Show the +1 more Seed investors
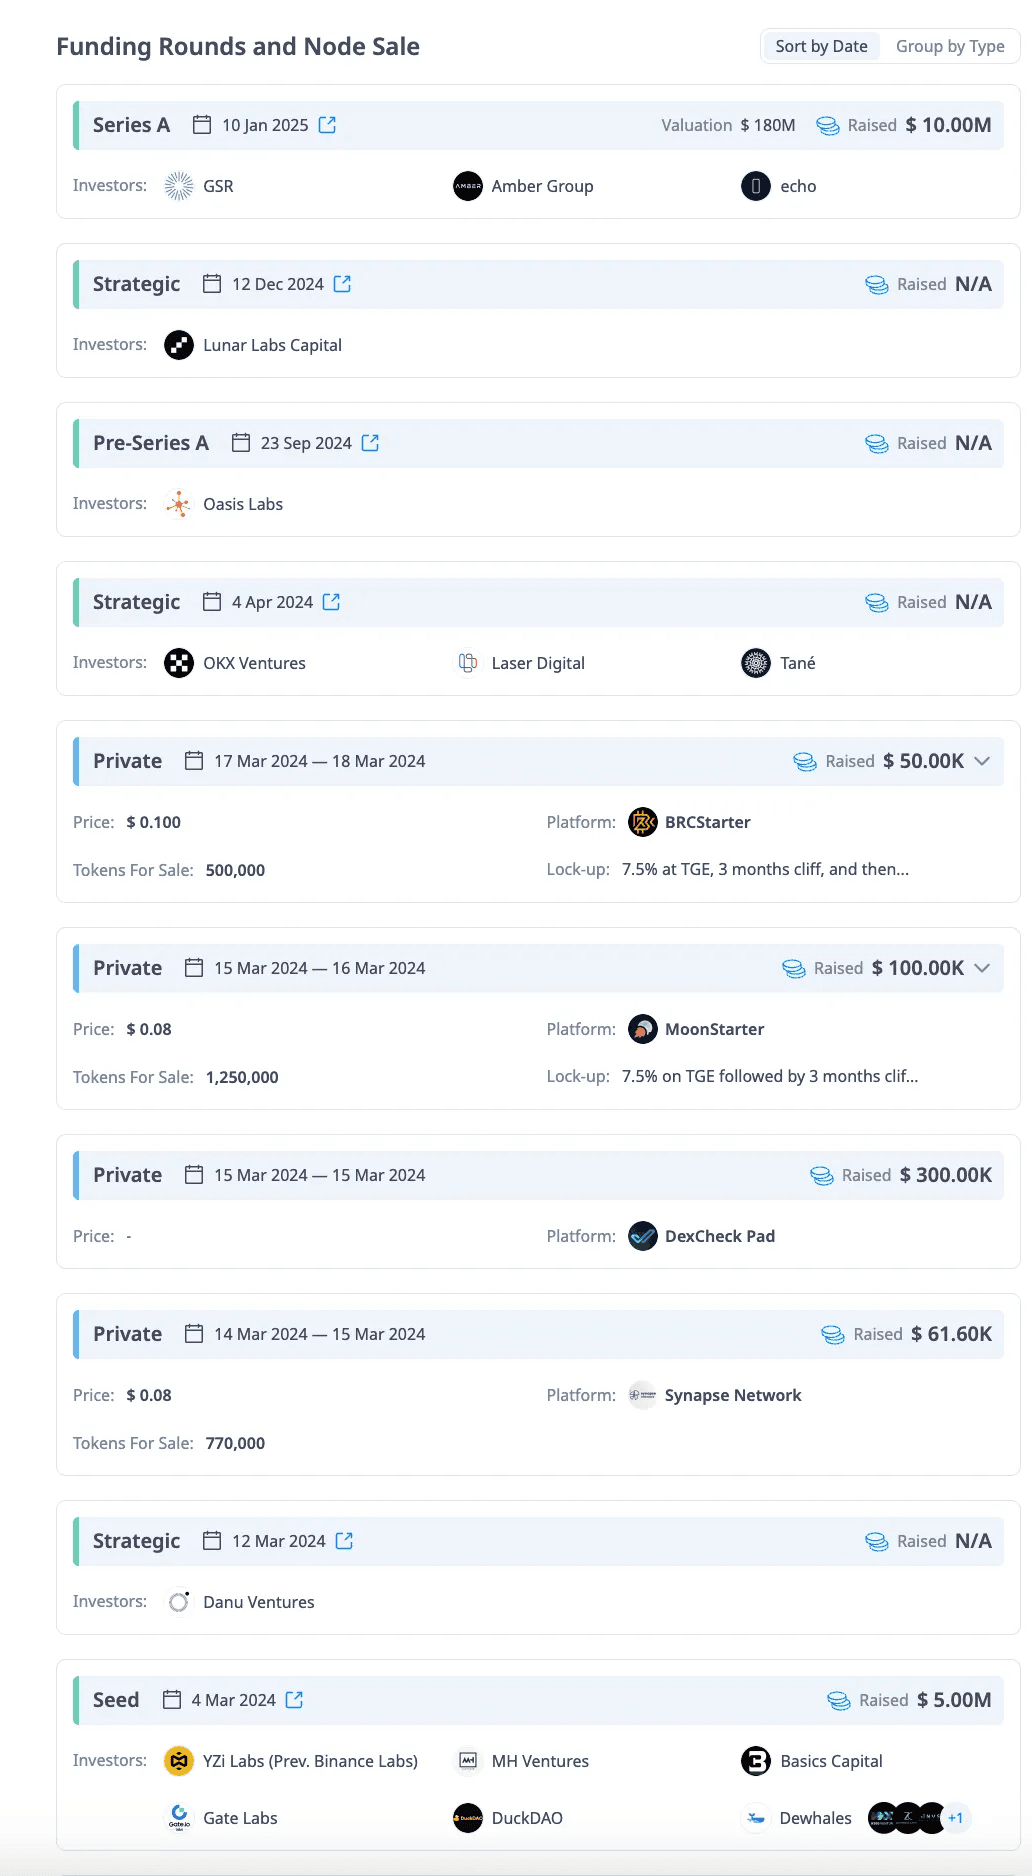Viewport: 1032px width, 1876px height. click(x=956, y=1818)
